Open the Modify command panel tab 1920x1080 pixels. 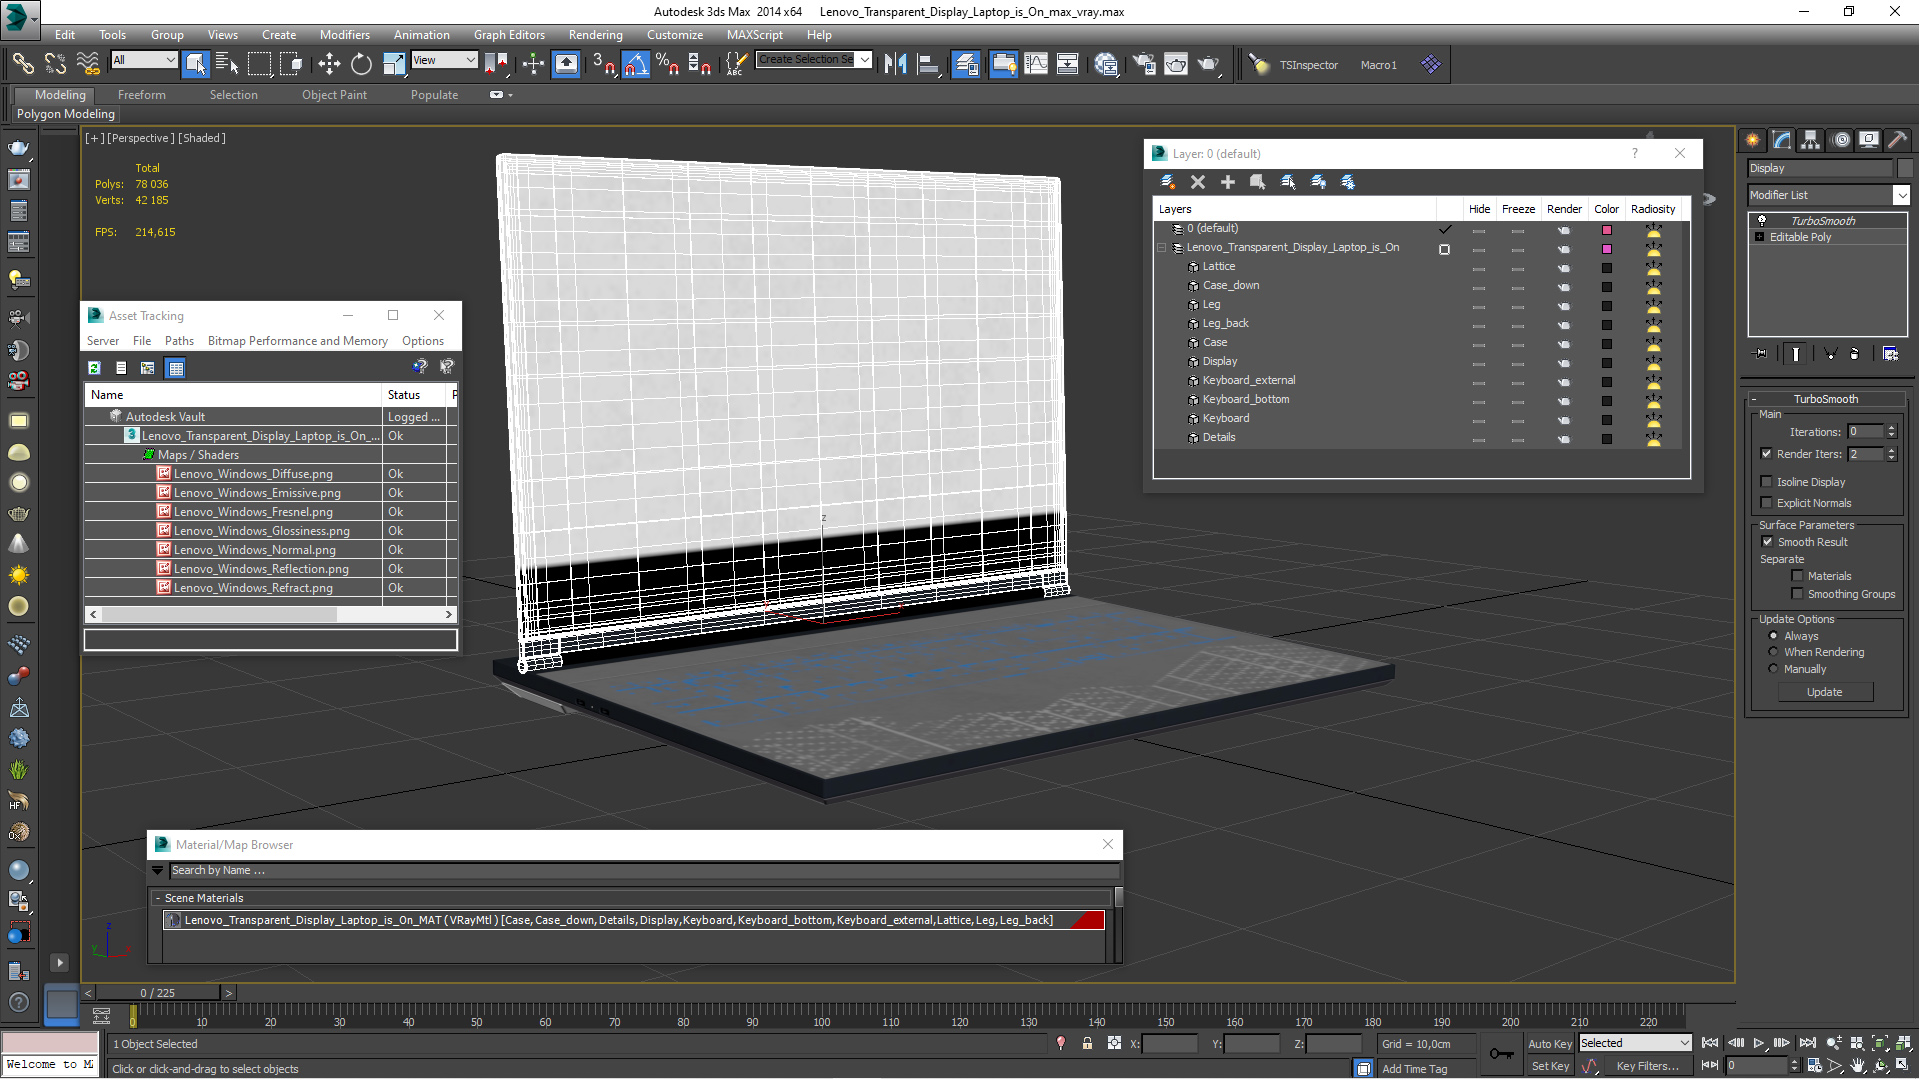[x=1781, y=140]
